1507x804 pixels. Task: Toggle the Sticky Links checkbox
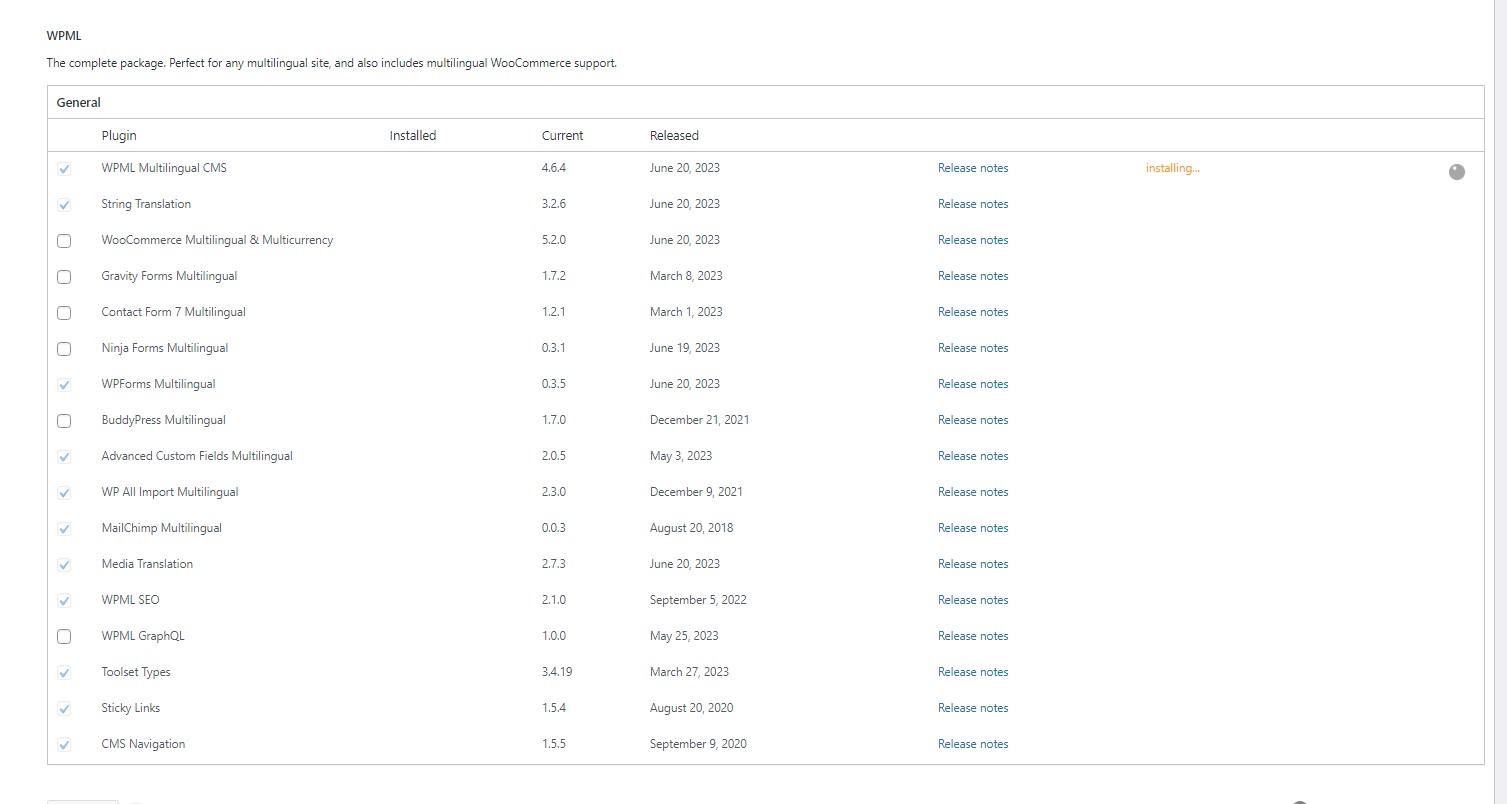click(64, 709)
